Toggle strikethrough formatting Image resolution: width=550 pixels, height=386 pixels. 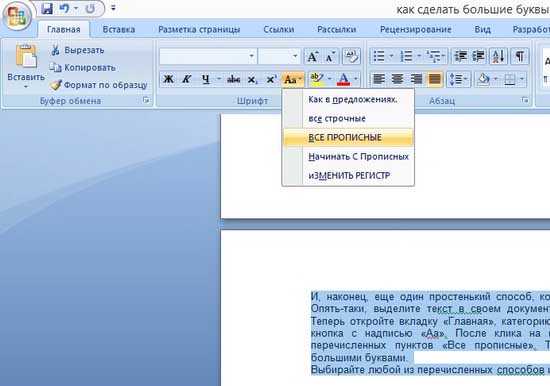coord(233,79)
